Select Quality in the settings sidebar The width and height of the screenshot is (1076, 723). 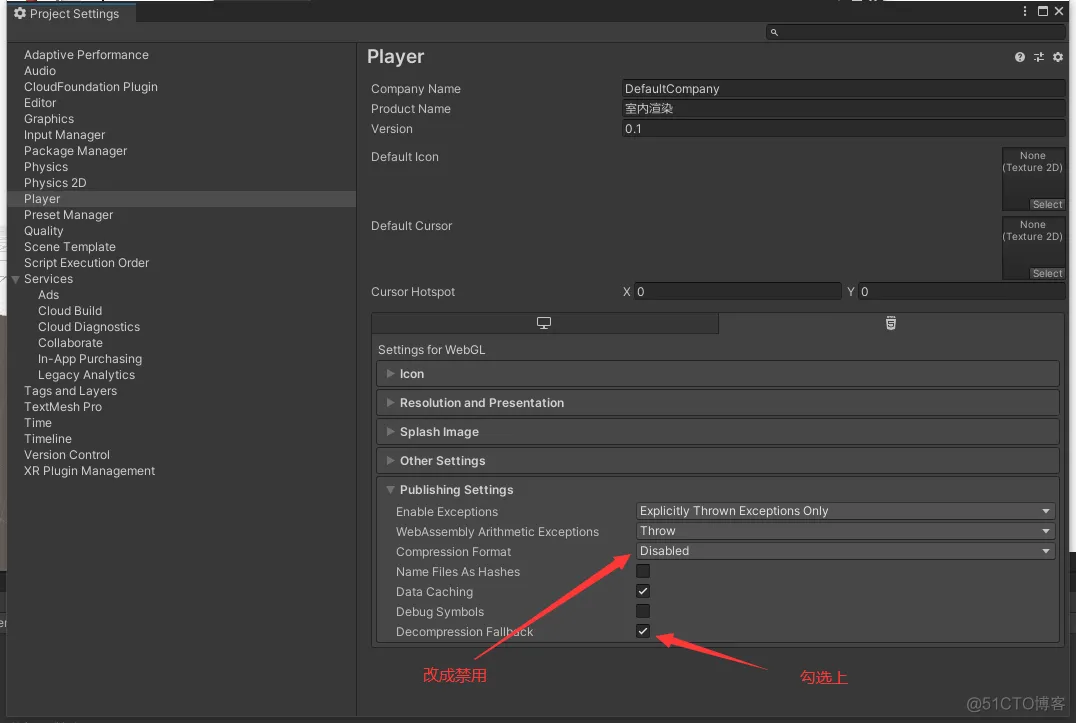(x=44, y=231)
